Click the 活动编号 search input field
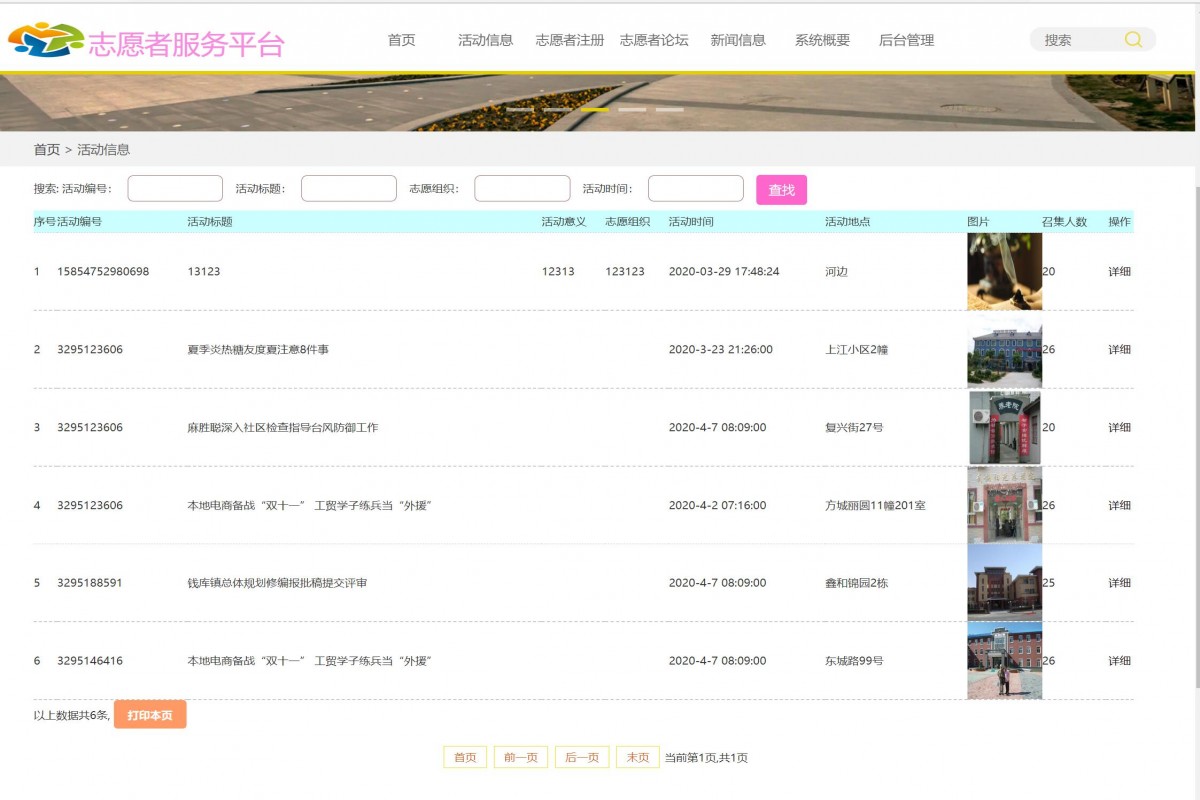The image size is (1200, 800). coord(174,188)
